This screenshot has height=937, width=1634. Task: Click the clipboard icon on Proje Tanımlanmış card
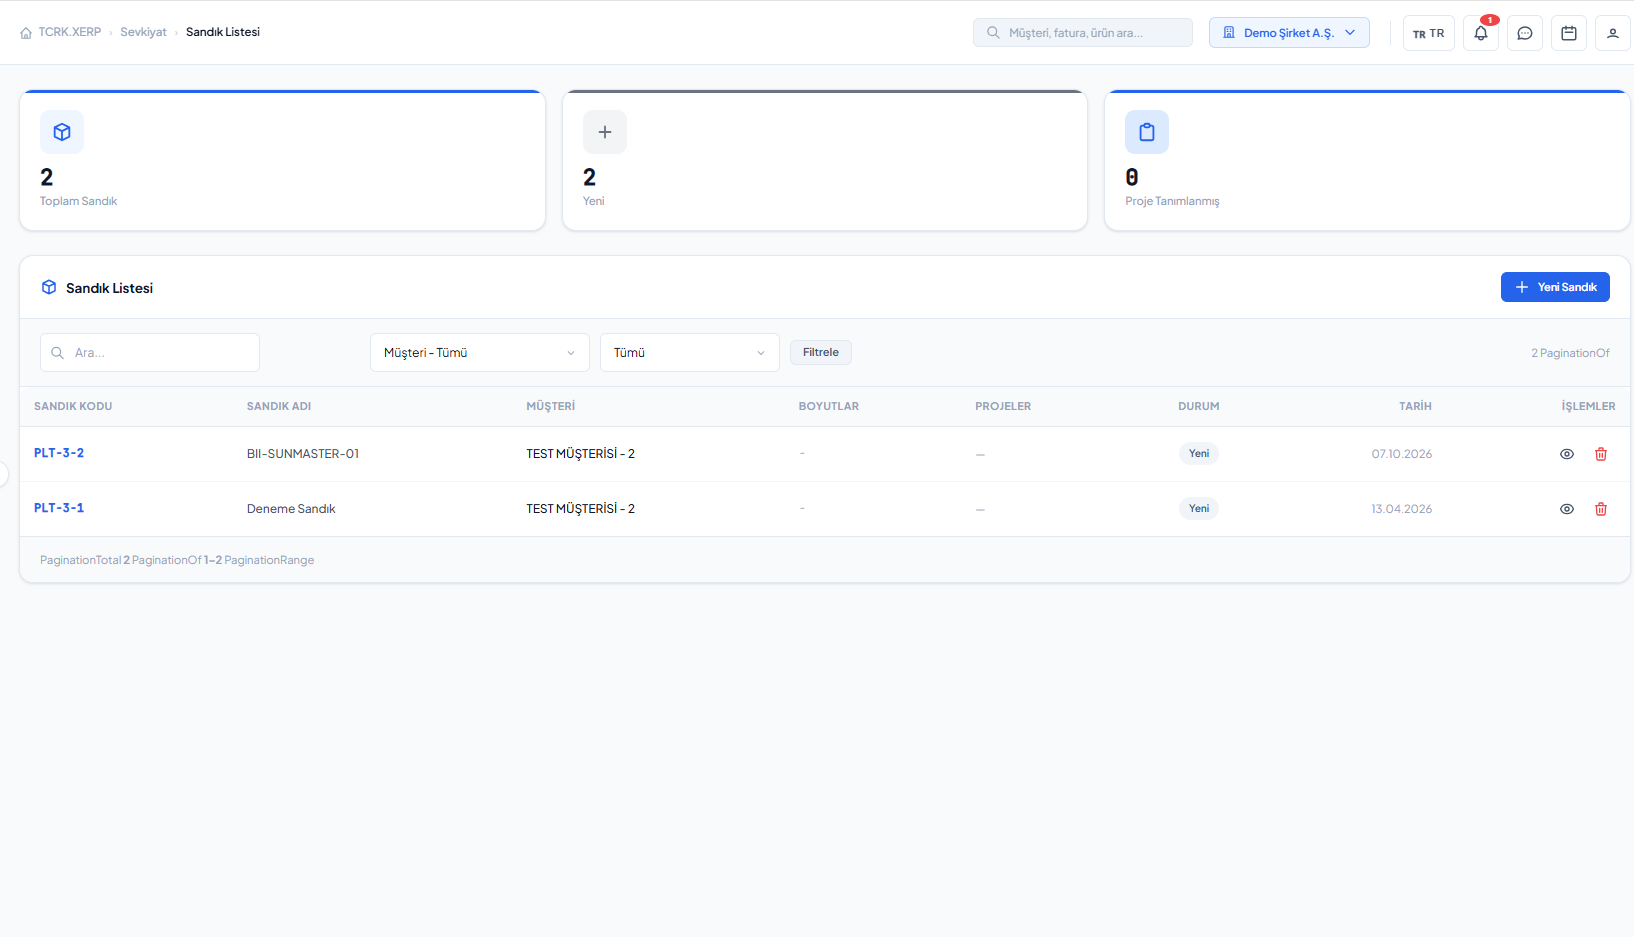point(1147,132)
